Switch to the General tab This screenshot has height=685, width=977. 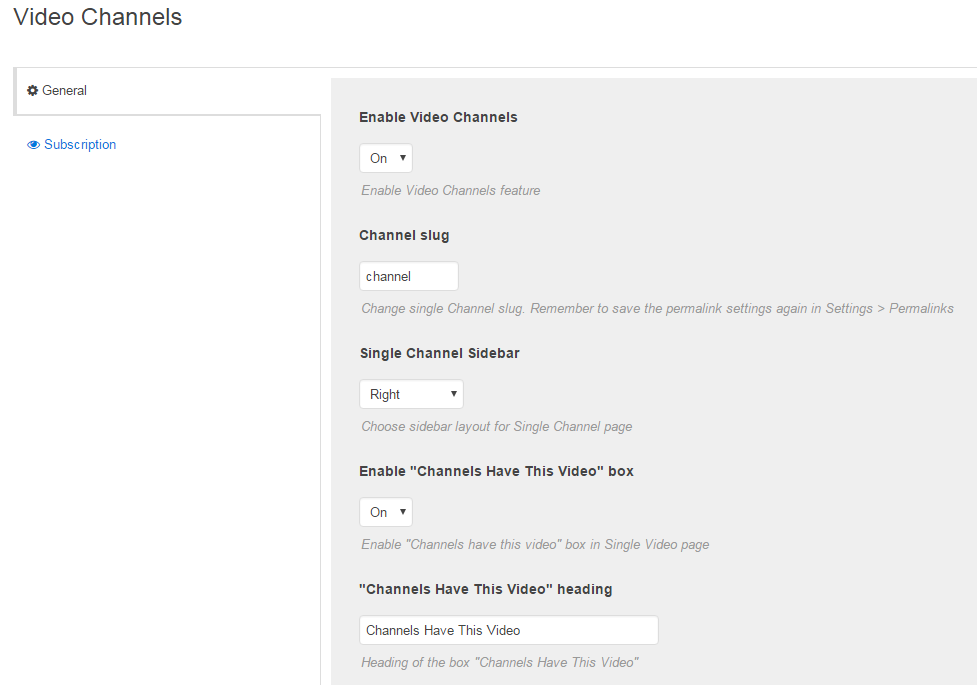64,91
